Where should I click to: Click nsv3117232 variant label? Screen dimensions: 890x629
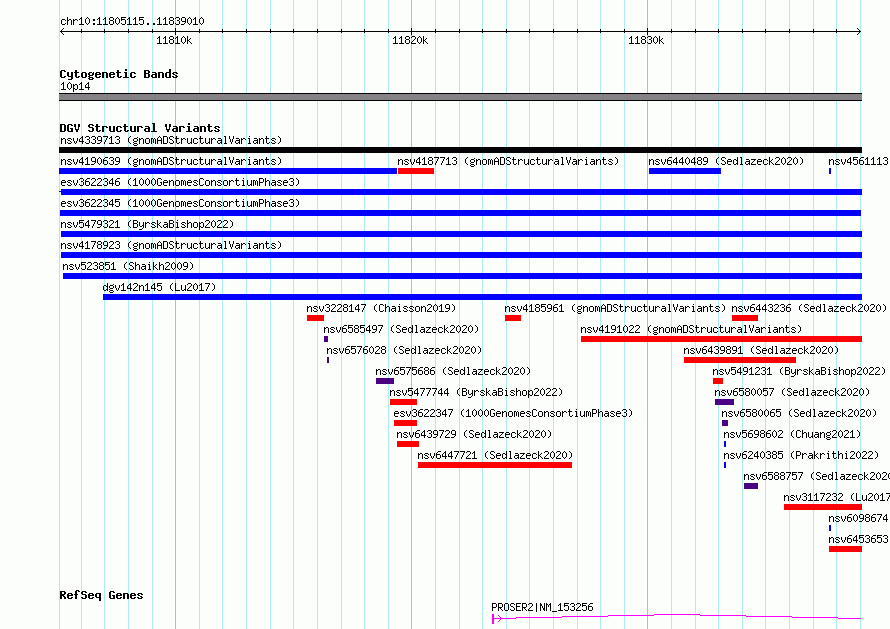(836, 497)
